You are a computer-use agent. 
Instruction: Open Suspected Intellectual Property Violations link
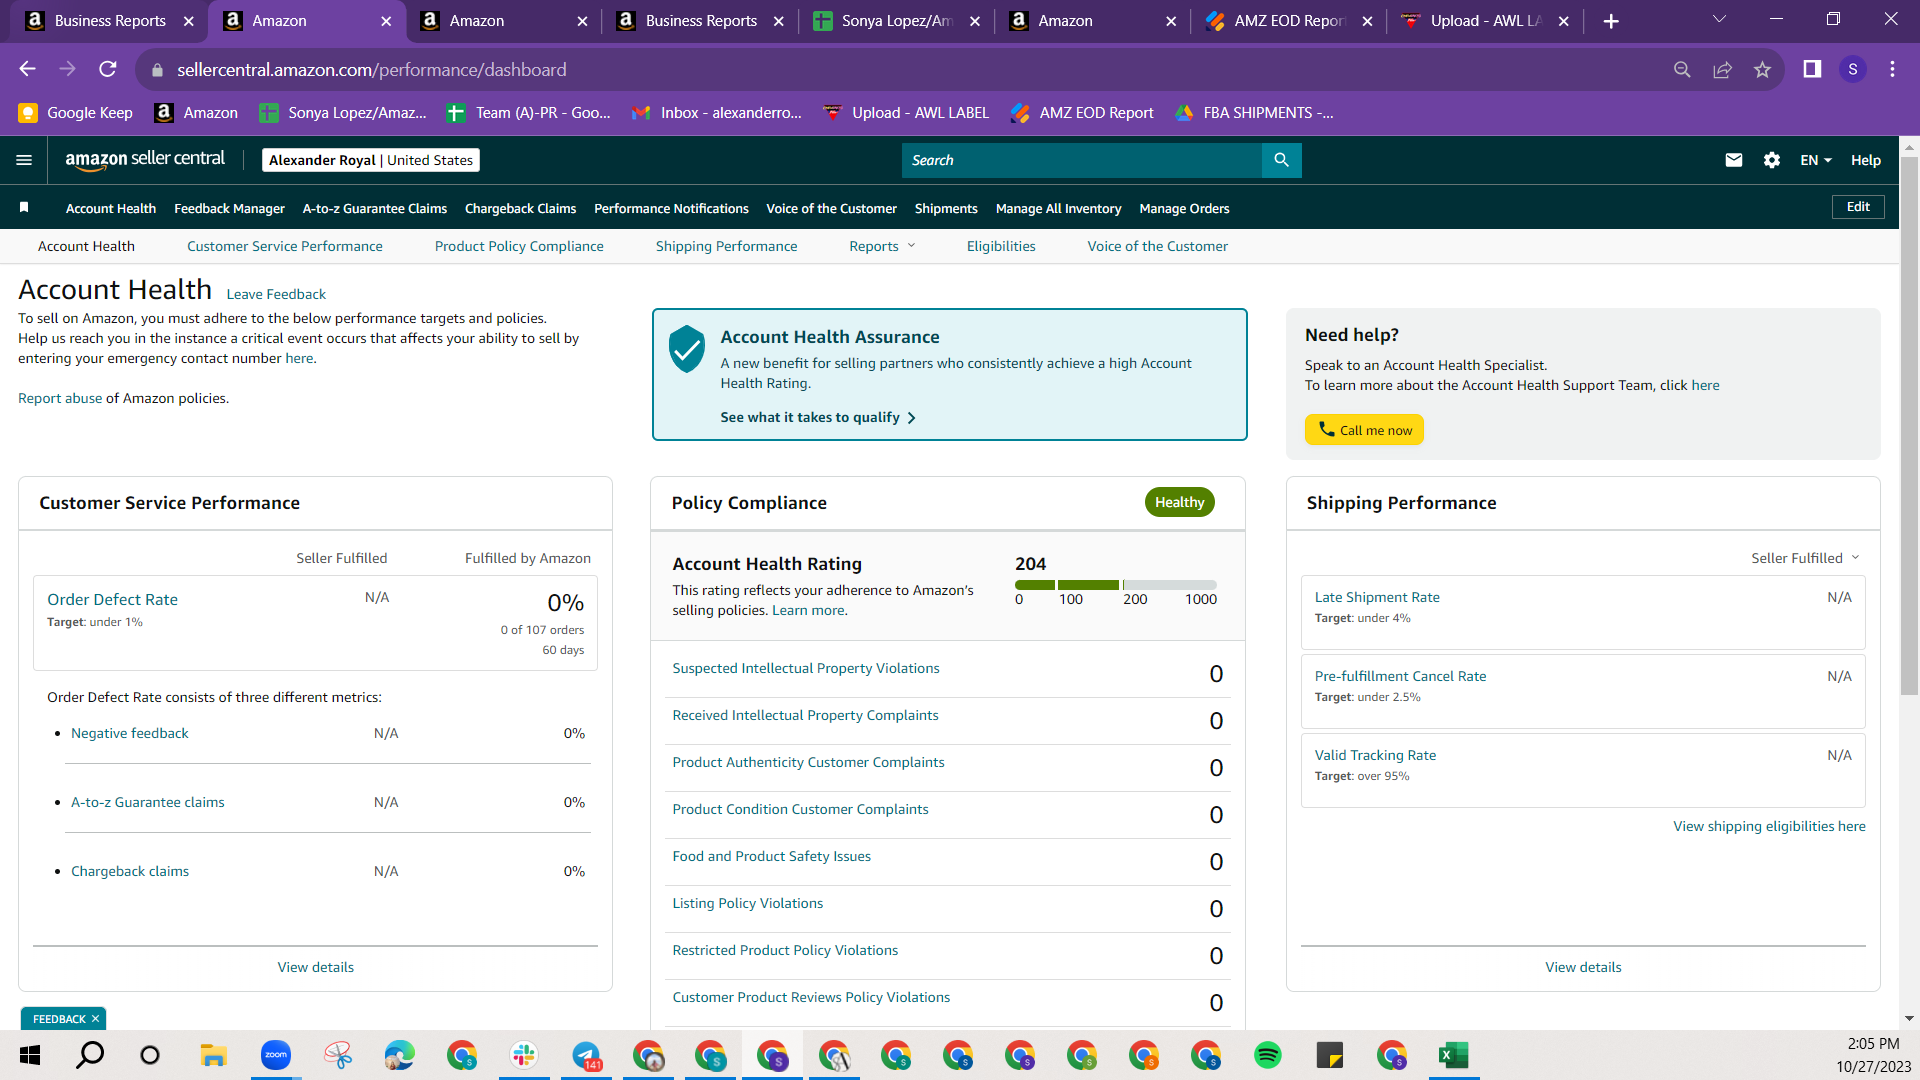pos(806,668)
